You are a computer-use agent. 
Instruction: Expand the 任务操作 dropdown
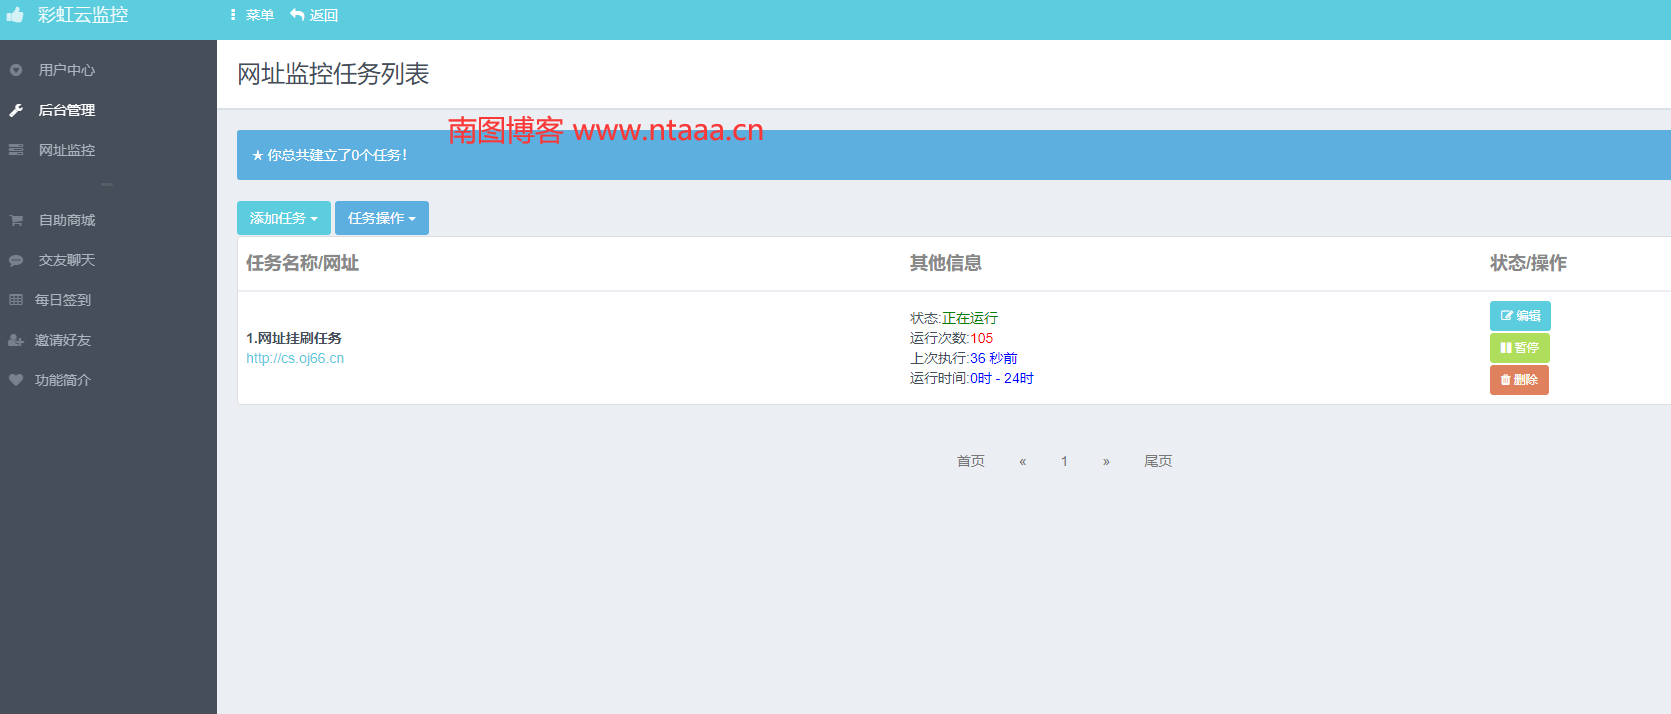click(382, 218)
